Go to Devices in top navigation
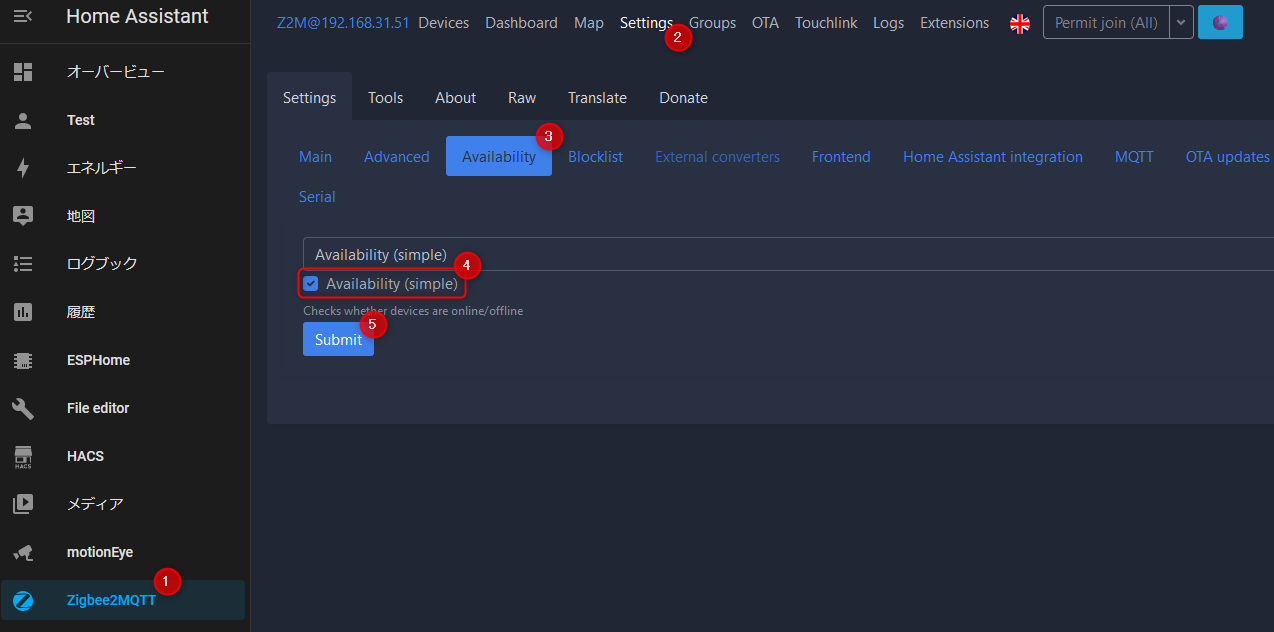1274x632 pixels. [x=443, y=22]
